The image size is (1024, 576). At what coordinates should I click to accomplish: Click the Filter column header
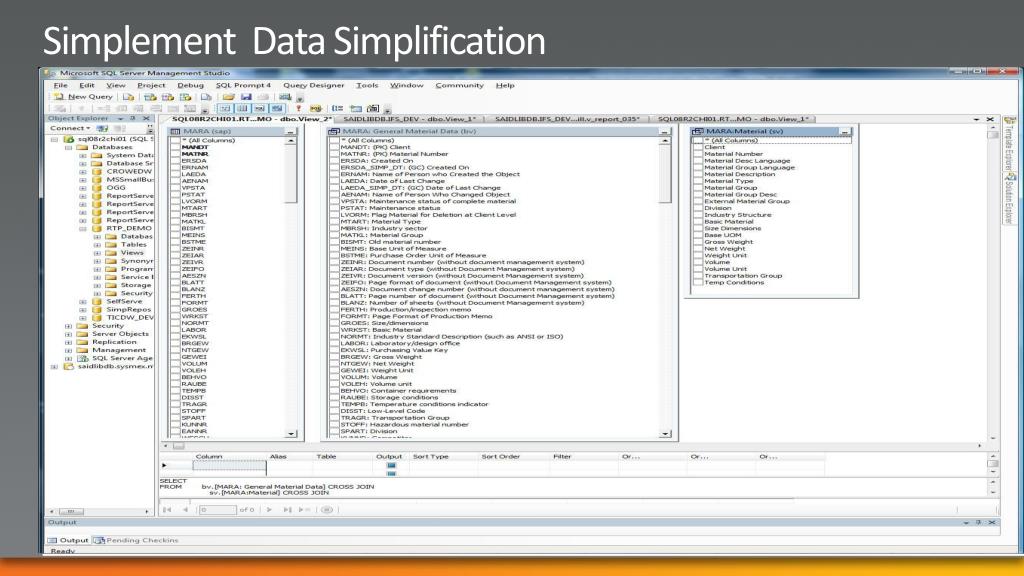[x=562, y=456]
